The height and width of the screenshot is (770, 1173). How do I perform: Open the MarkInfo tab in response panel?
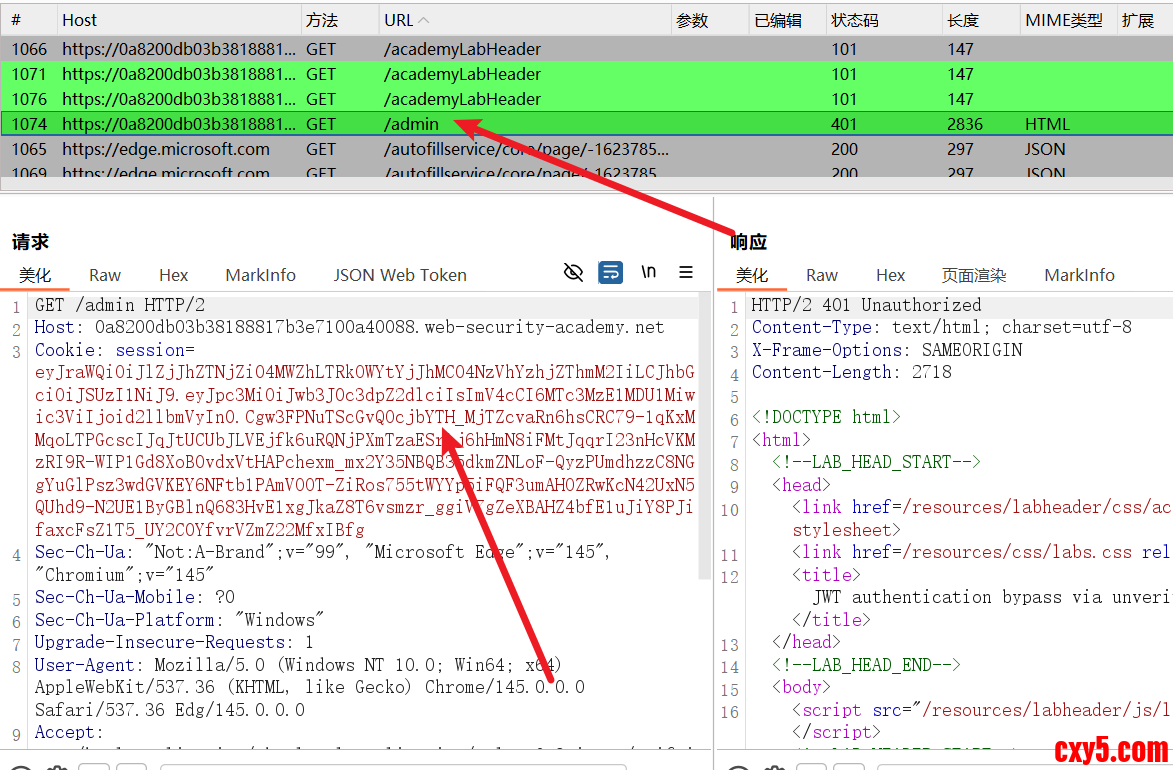click(1079, 275)
